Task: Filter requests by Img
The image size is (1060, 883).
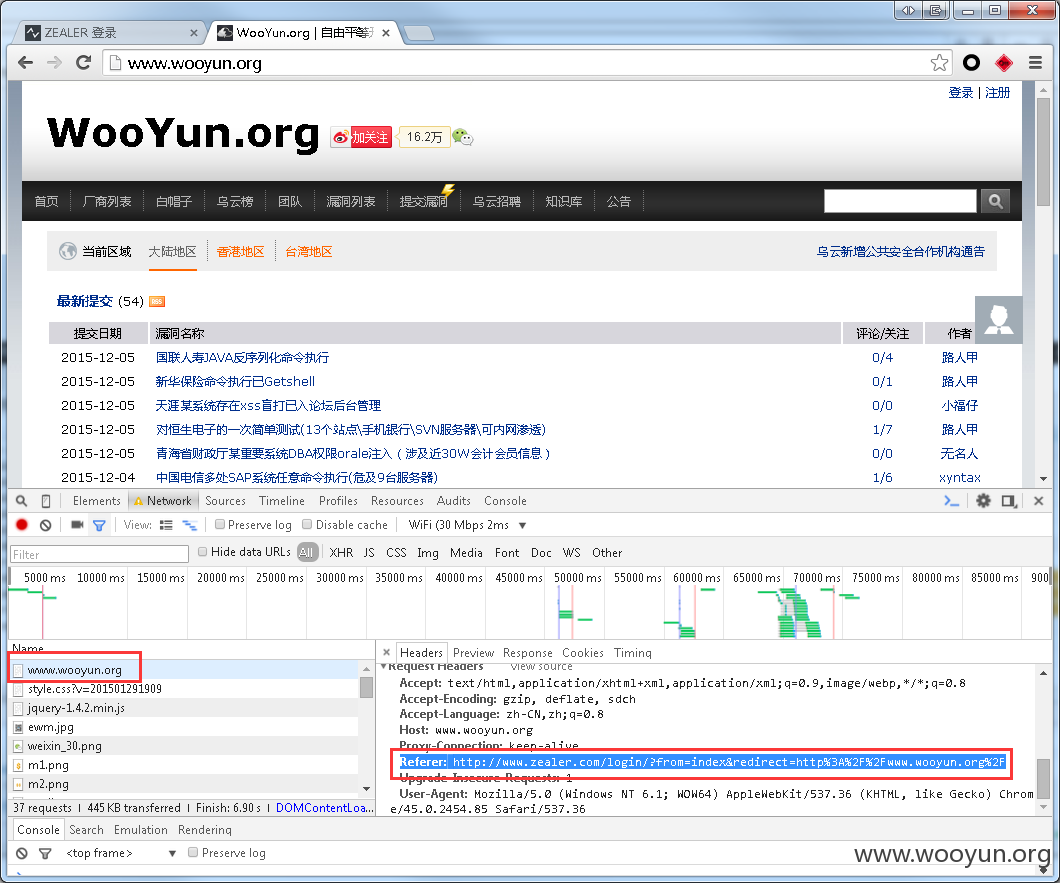Action: click(x=427, y=552)
